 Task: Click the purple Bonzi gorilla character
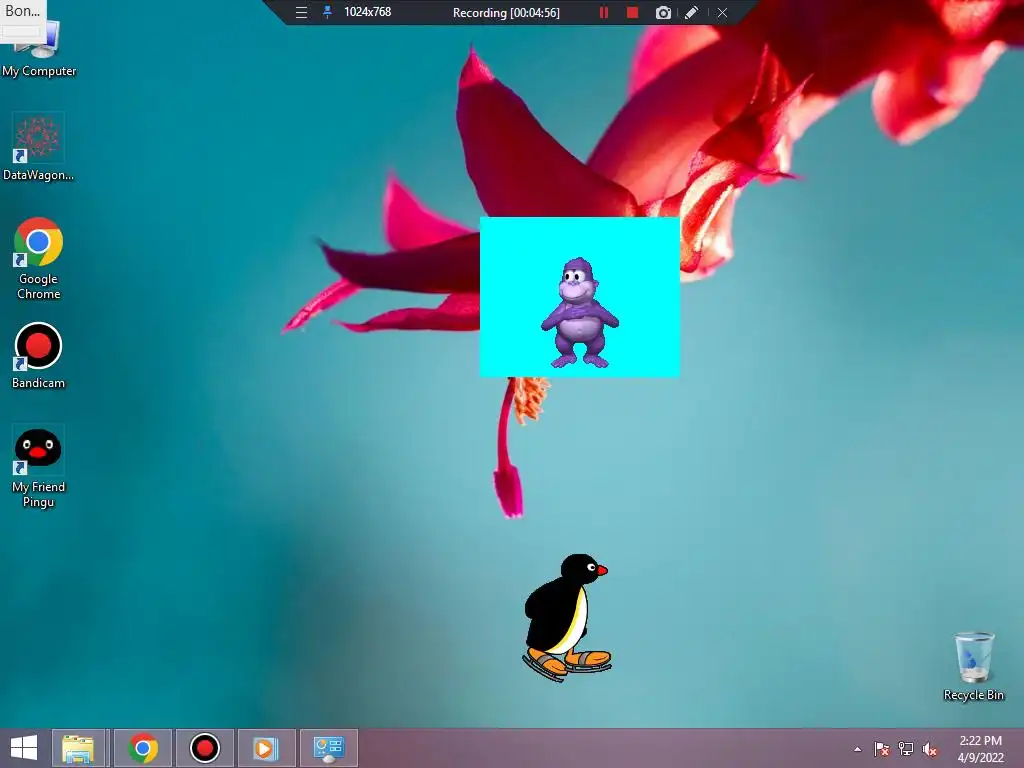click(579, 313)
